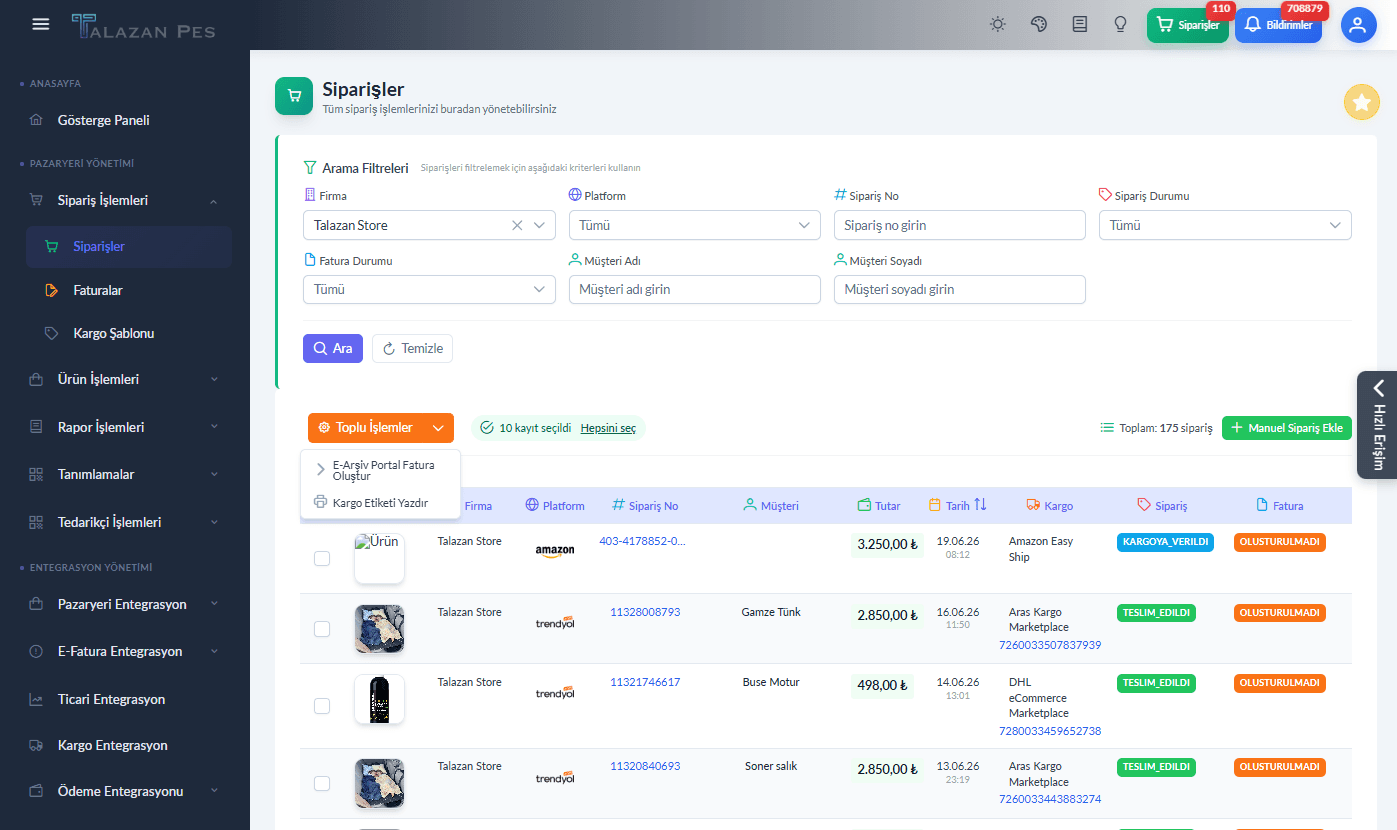1397x830 pixels.
Task: Open Bildirimler notifications button
Action: [1278, 25]
